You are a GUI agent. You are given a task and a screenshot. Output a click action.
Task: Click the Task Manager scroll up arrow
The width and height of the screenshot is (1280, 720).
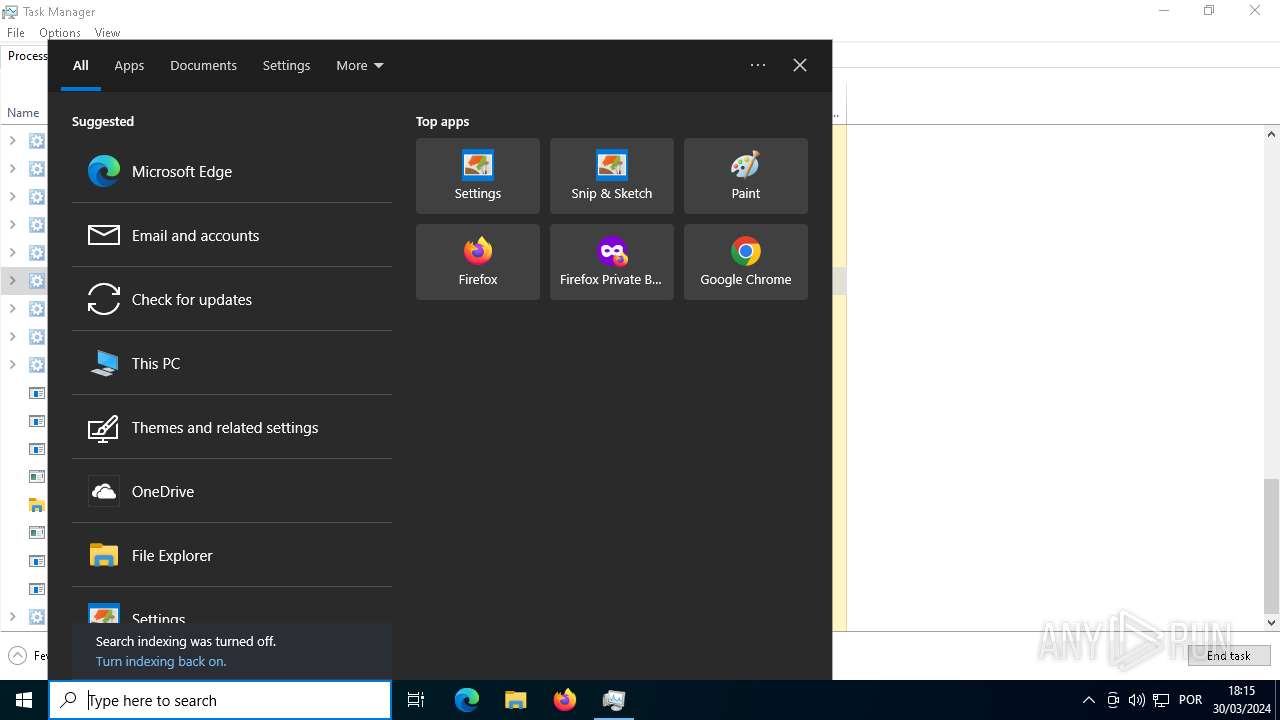[1271, 134]
